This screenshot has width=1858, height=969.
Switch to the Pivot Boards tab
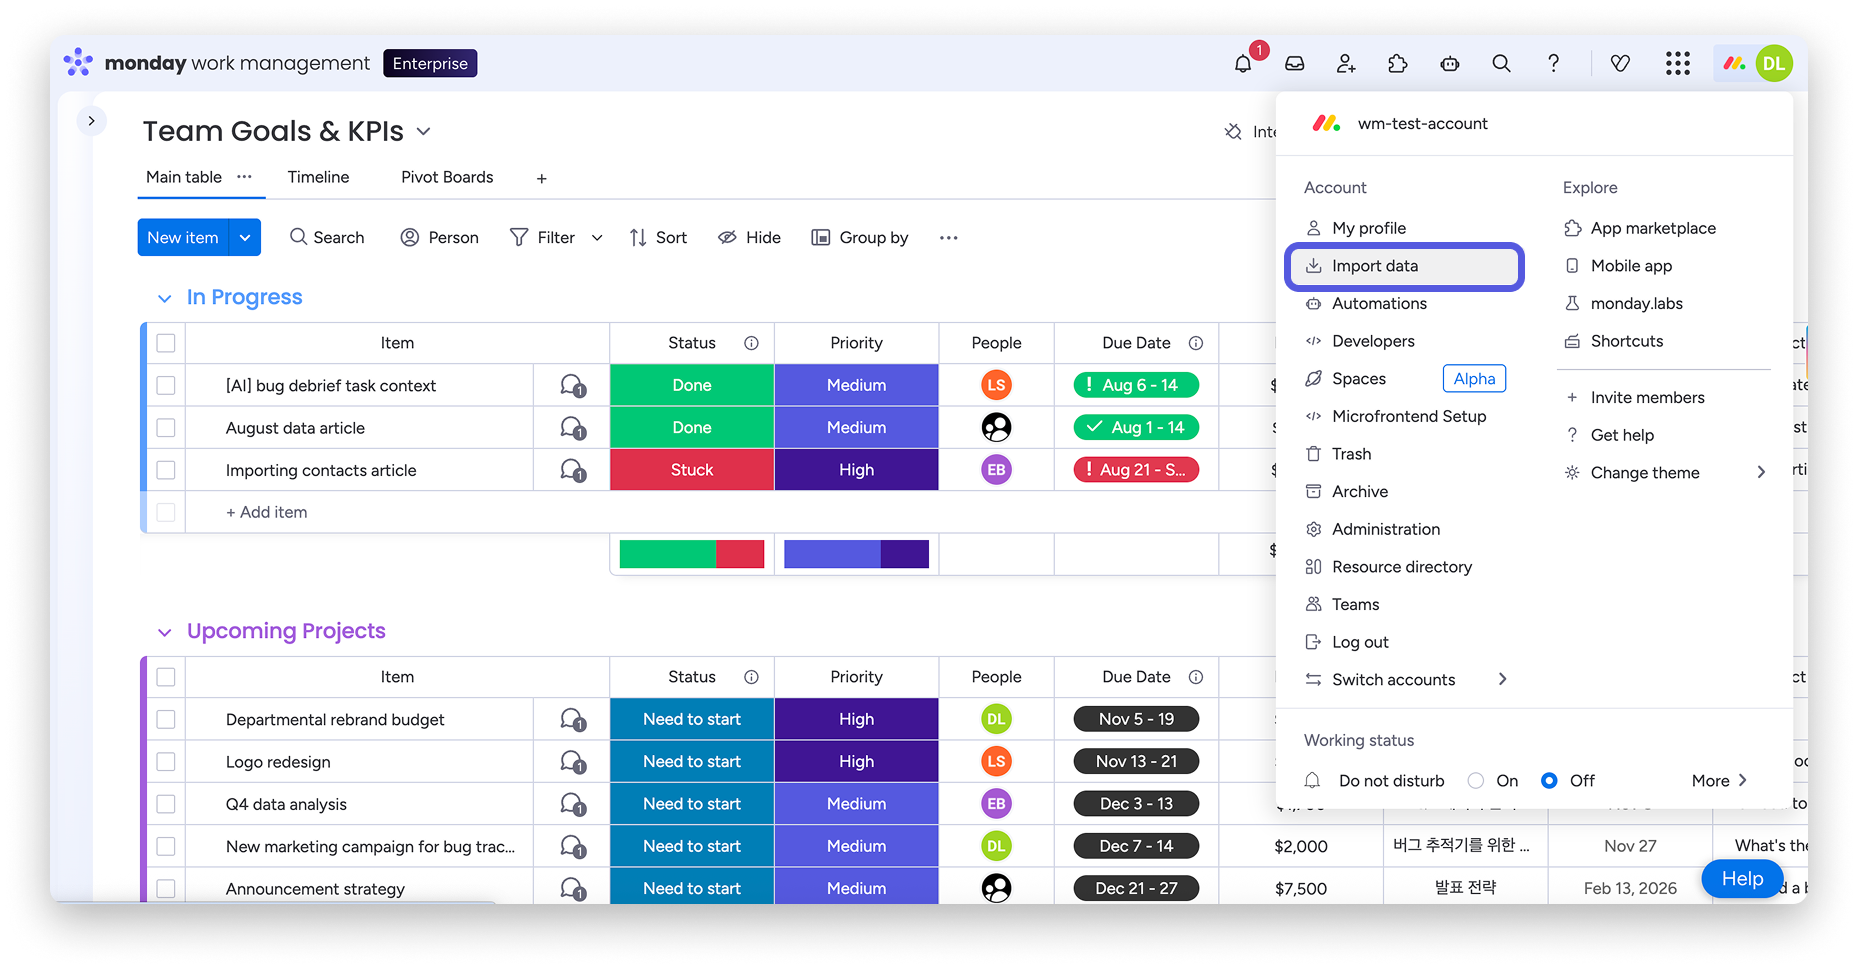[x=447, y=177]
